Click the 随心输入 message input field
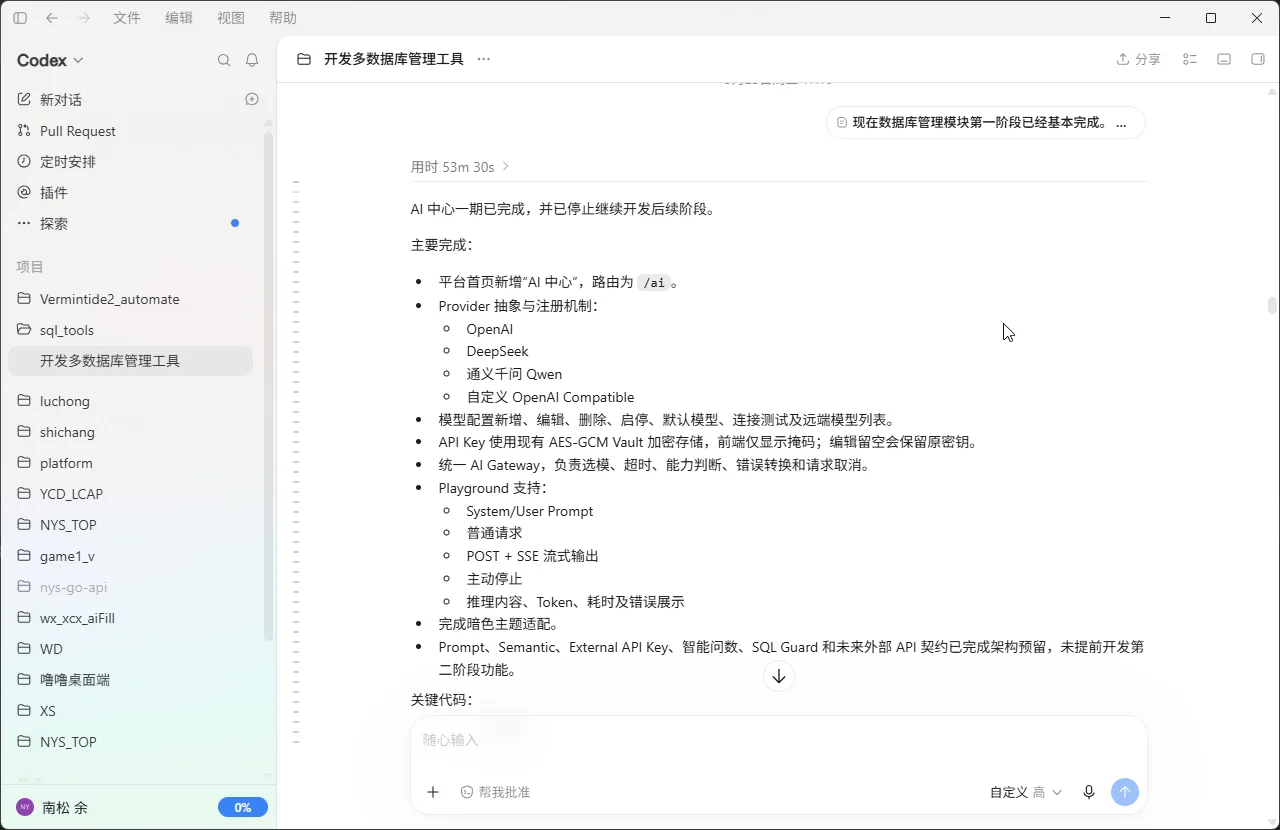Viewport: 1280px width, 830px height. [x=778, y=740]
